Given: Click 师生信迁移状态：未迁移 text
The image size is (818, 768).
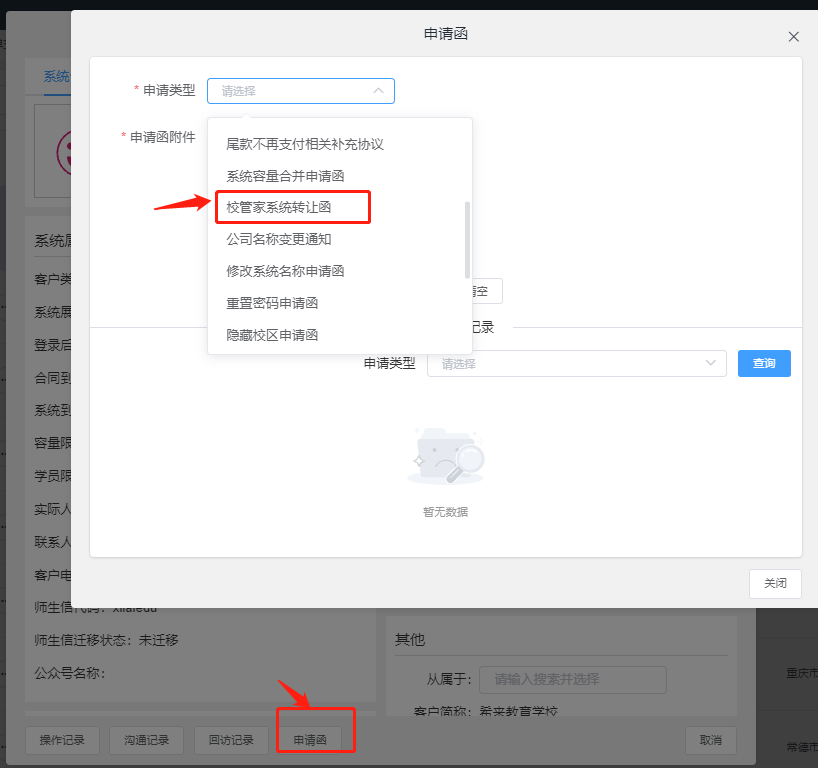Looking at the screenshot, I should coord(106,640).
